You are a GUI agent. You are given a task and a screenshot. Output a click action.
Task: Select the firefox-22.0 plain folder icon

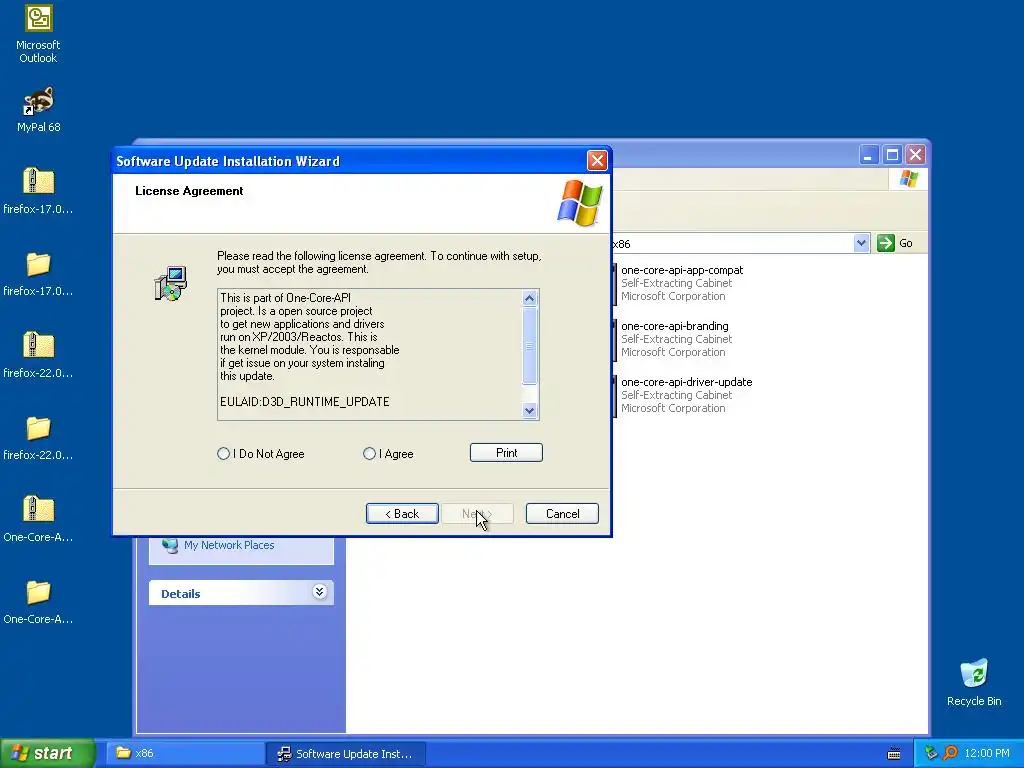tap(38, 428)
